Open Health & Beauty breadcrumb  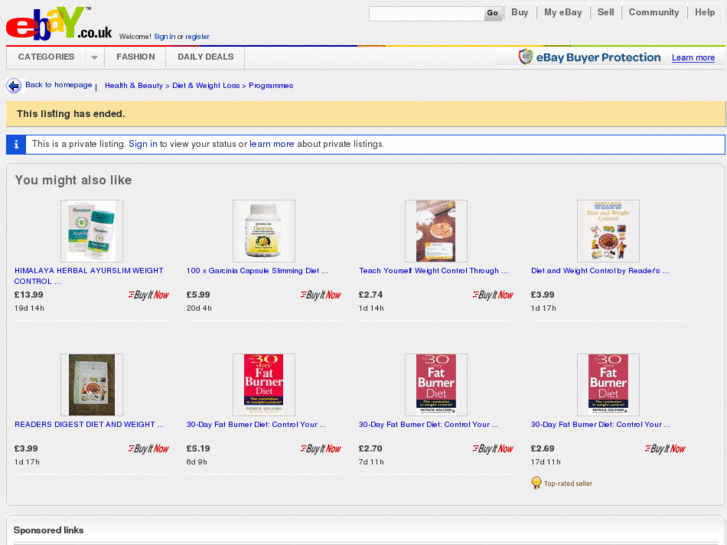[x=134, y=86]
